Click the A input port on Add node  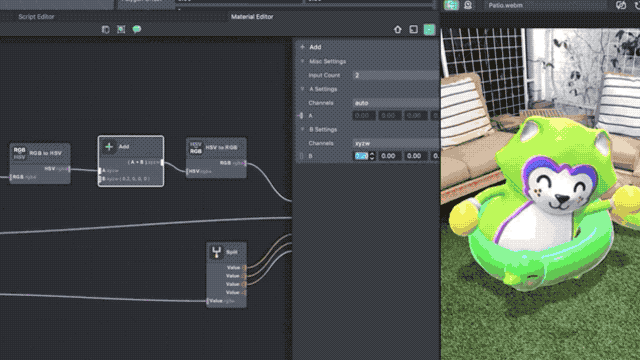100,171
